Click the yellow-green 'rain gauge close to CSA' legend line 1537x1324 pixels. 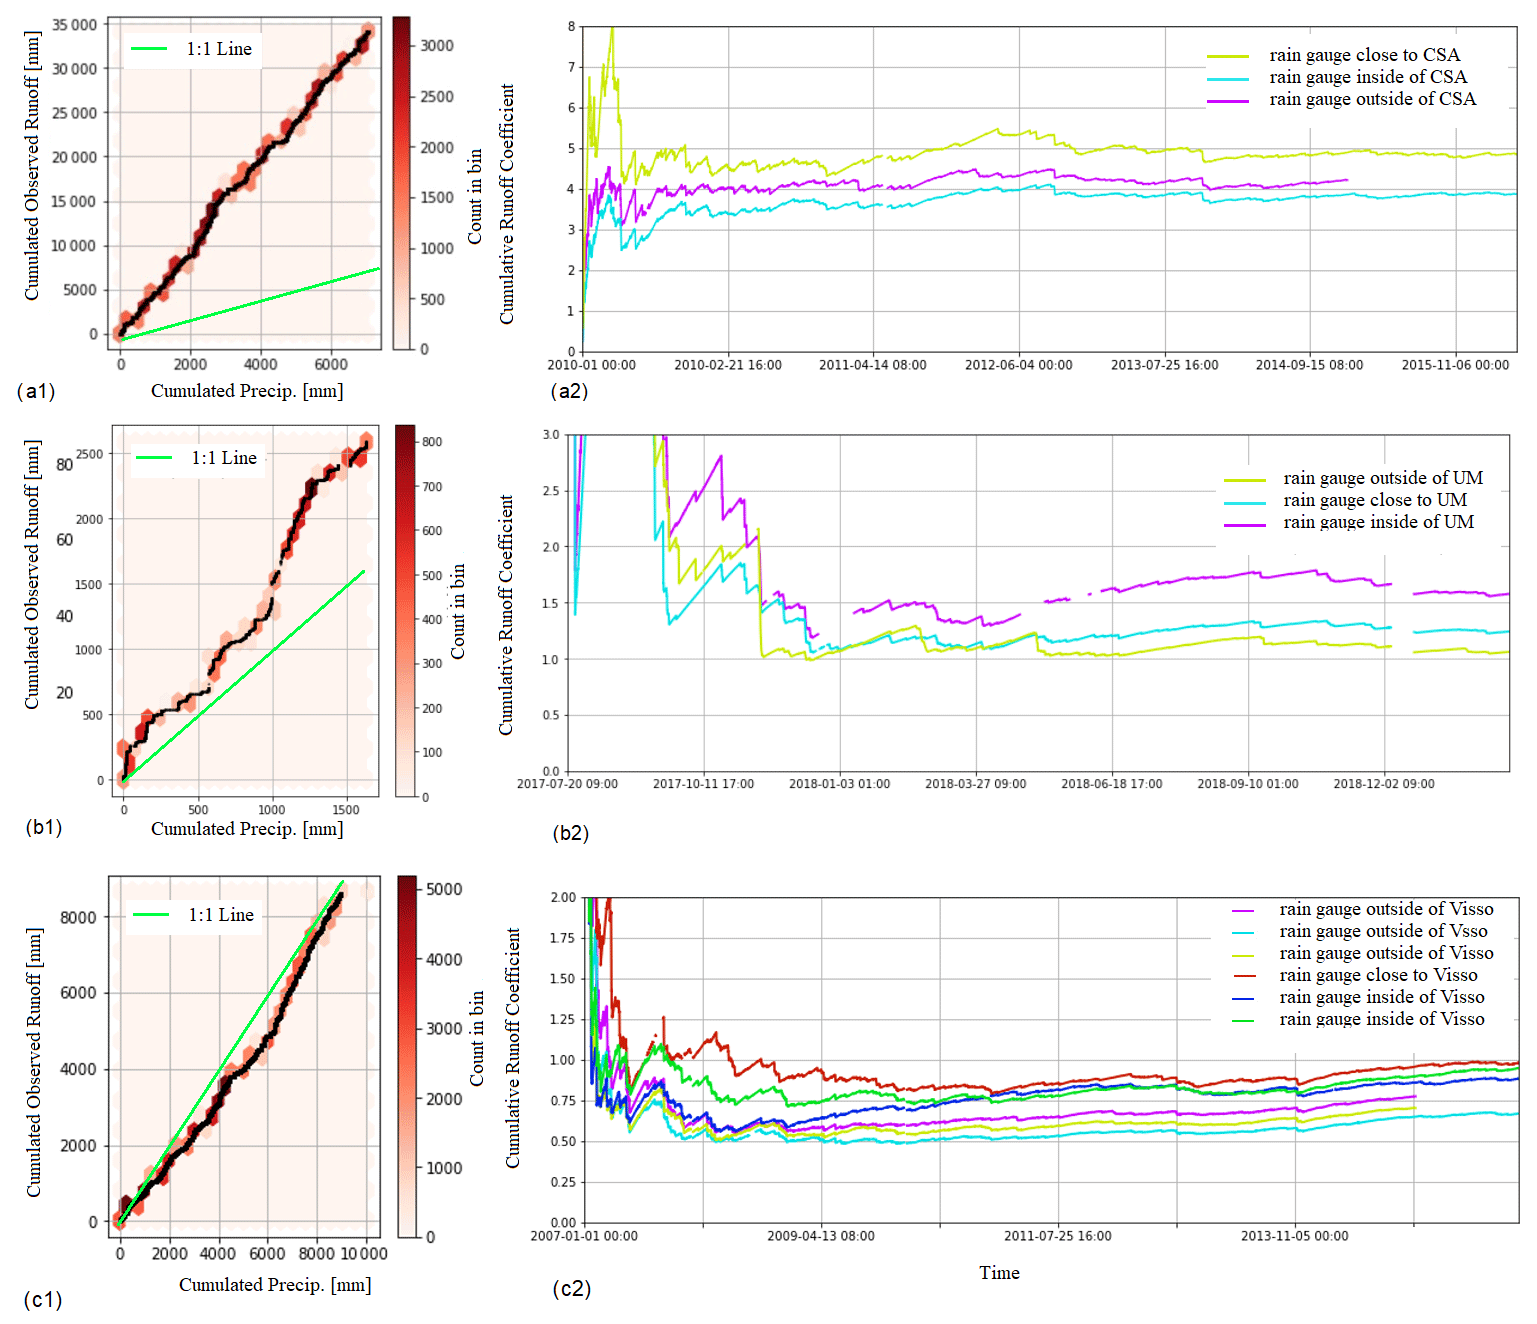click(x=1227, y=56)
